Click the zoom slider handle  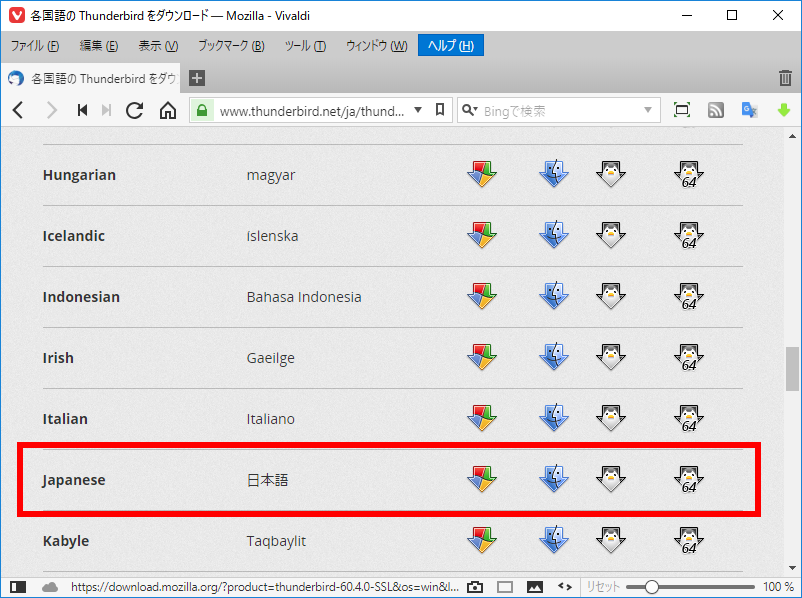[x=651, y=587]
